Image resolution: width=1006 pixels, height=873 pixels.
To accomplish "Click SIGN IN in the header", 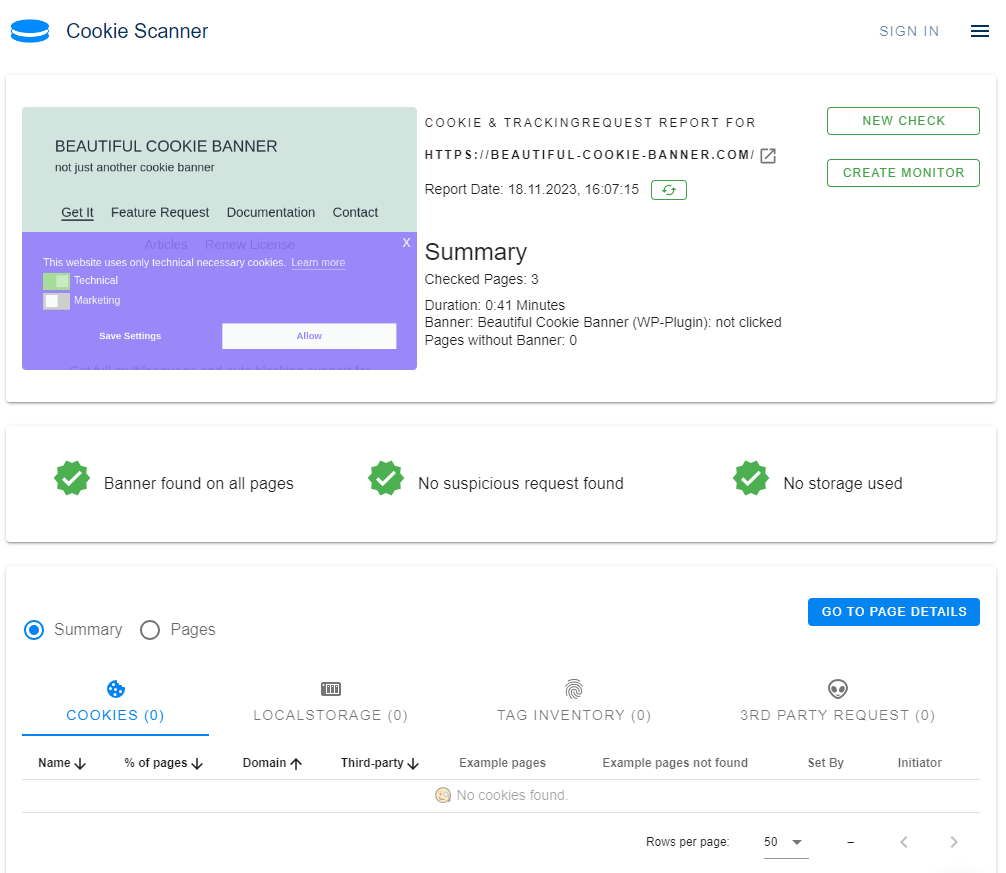I will click(909, 31).
